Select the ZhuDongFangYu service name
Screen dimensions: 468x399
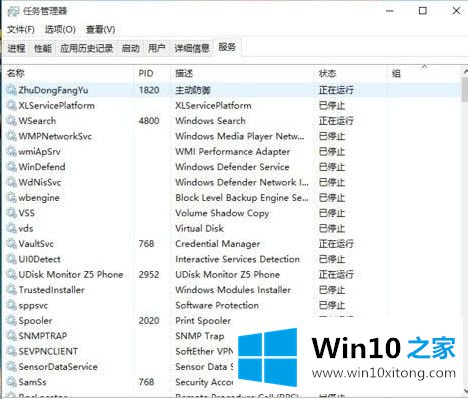53,90
